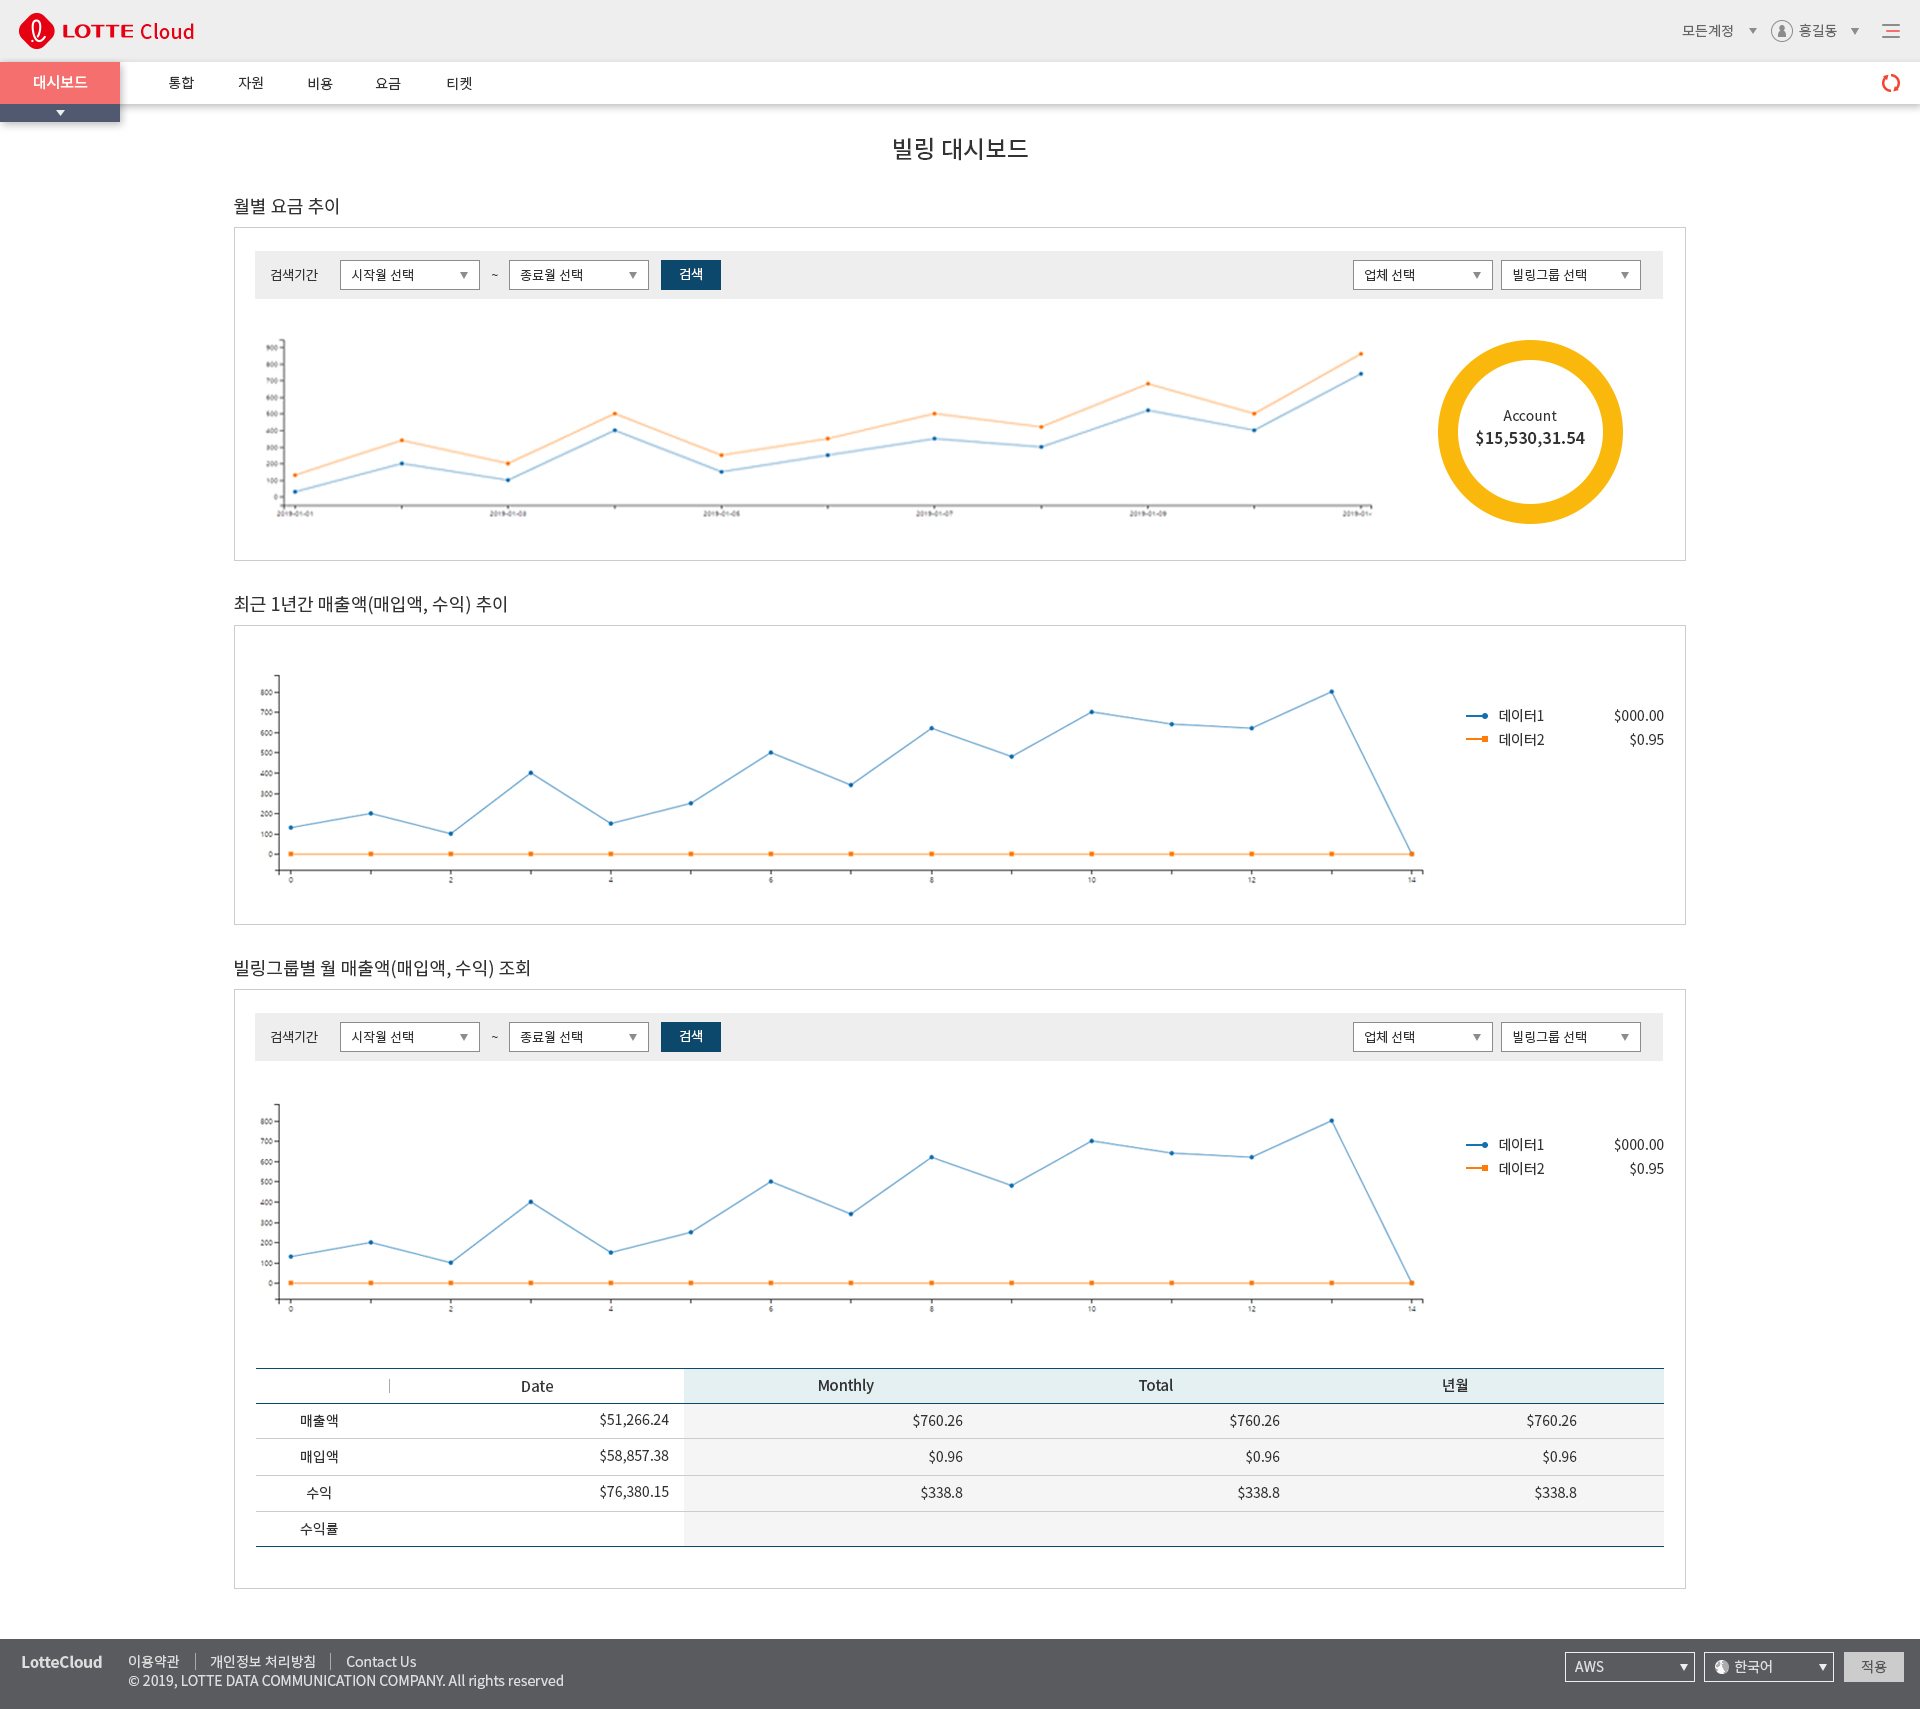1920x1709 pixels.
Task: Expand the arrow under 대시보드
Action: [60, 113]
